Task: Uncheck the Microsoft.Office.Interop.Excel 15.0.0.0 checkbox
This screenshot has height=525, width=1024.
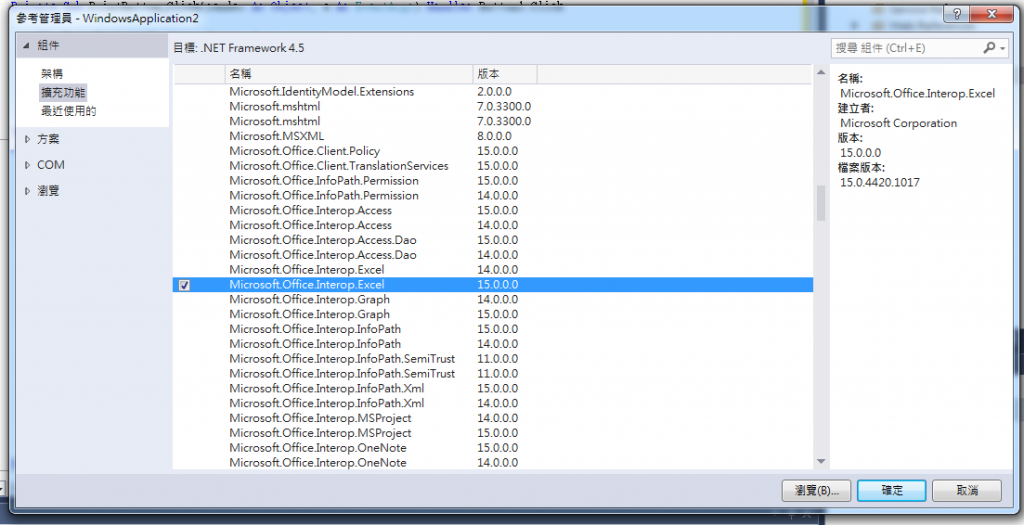Action: click(184, 285)
